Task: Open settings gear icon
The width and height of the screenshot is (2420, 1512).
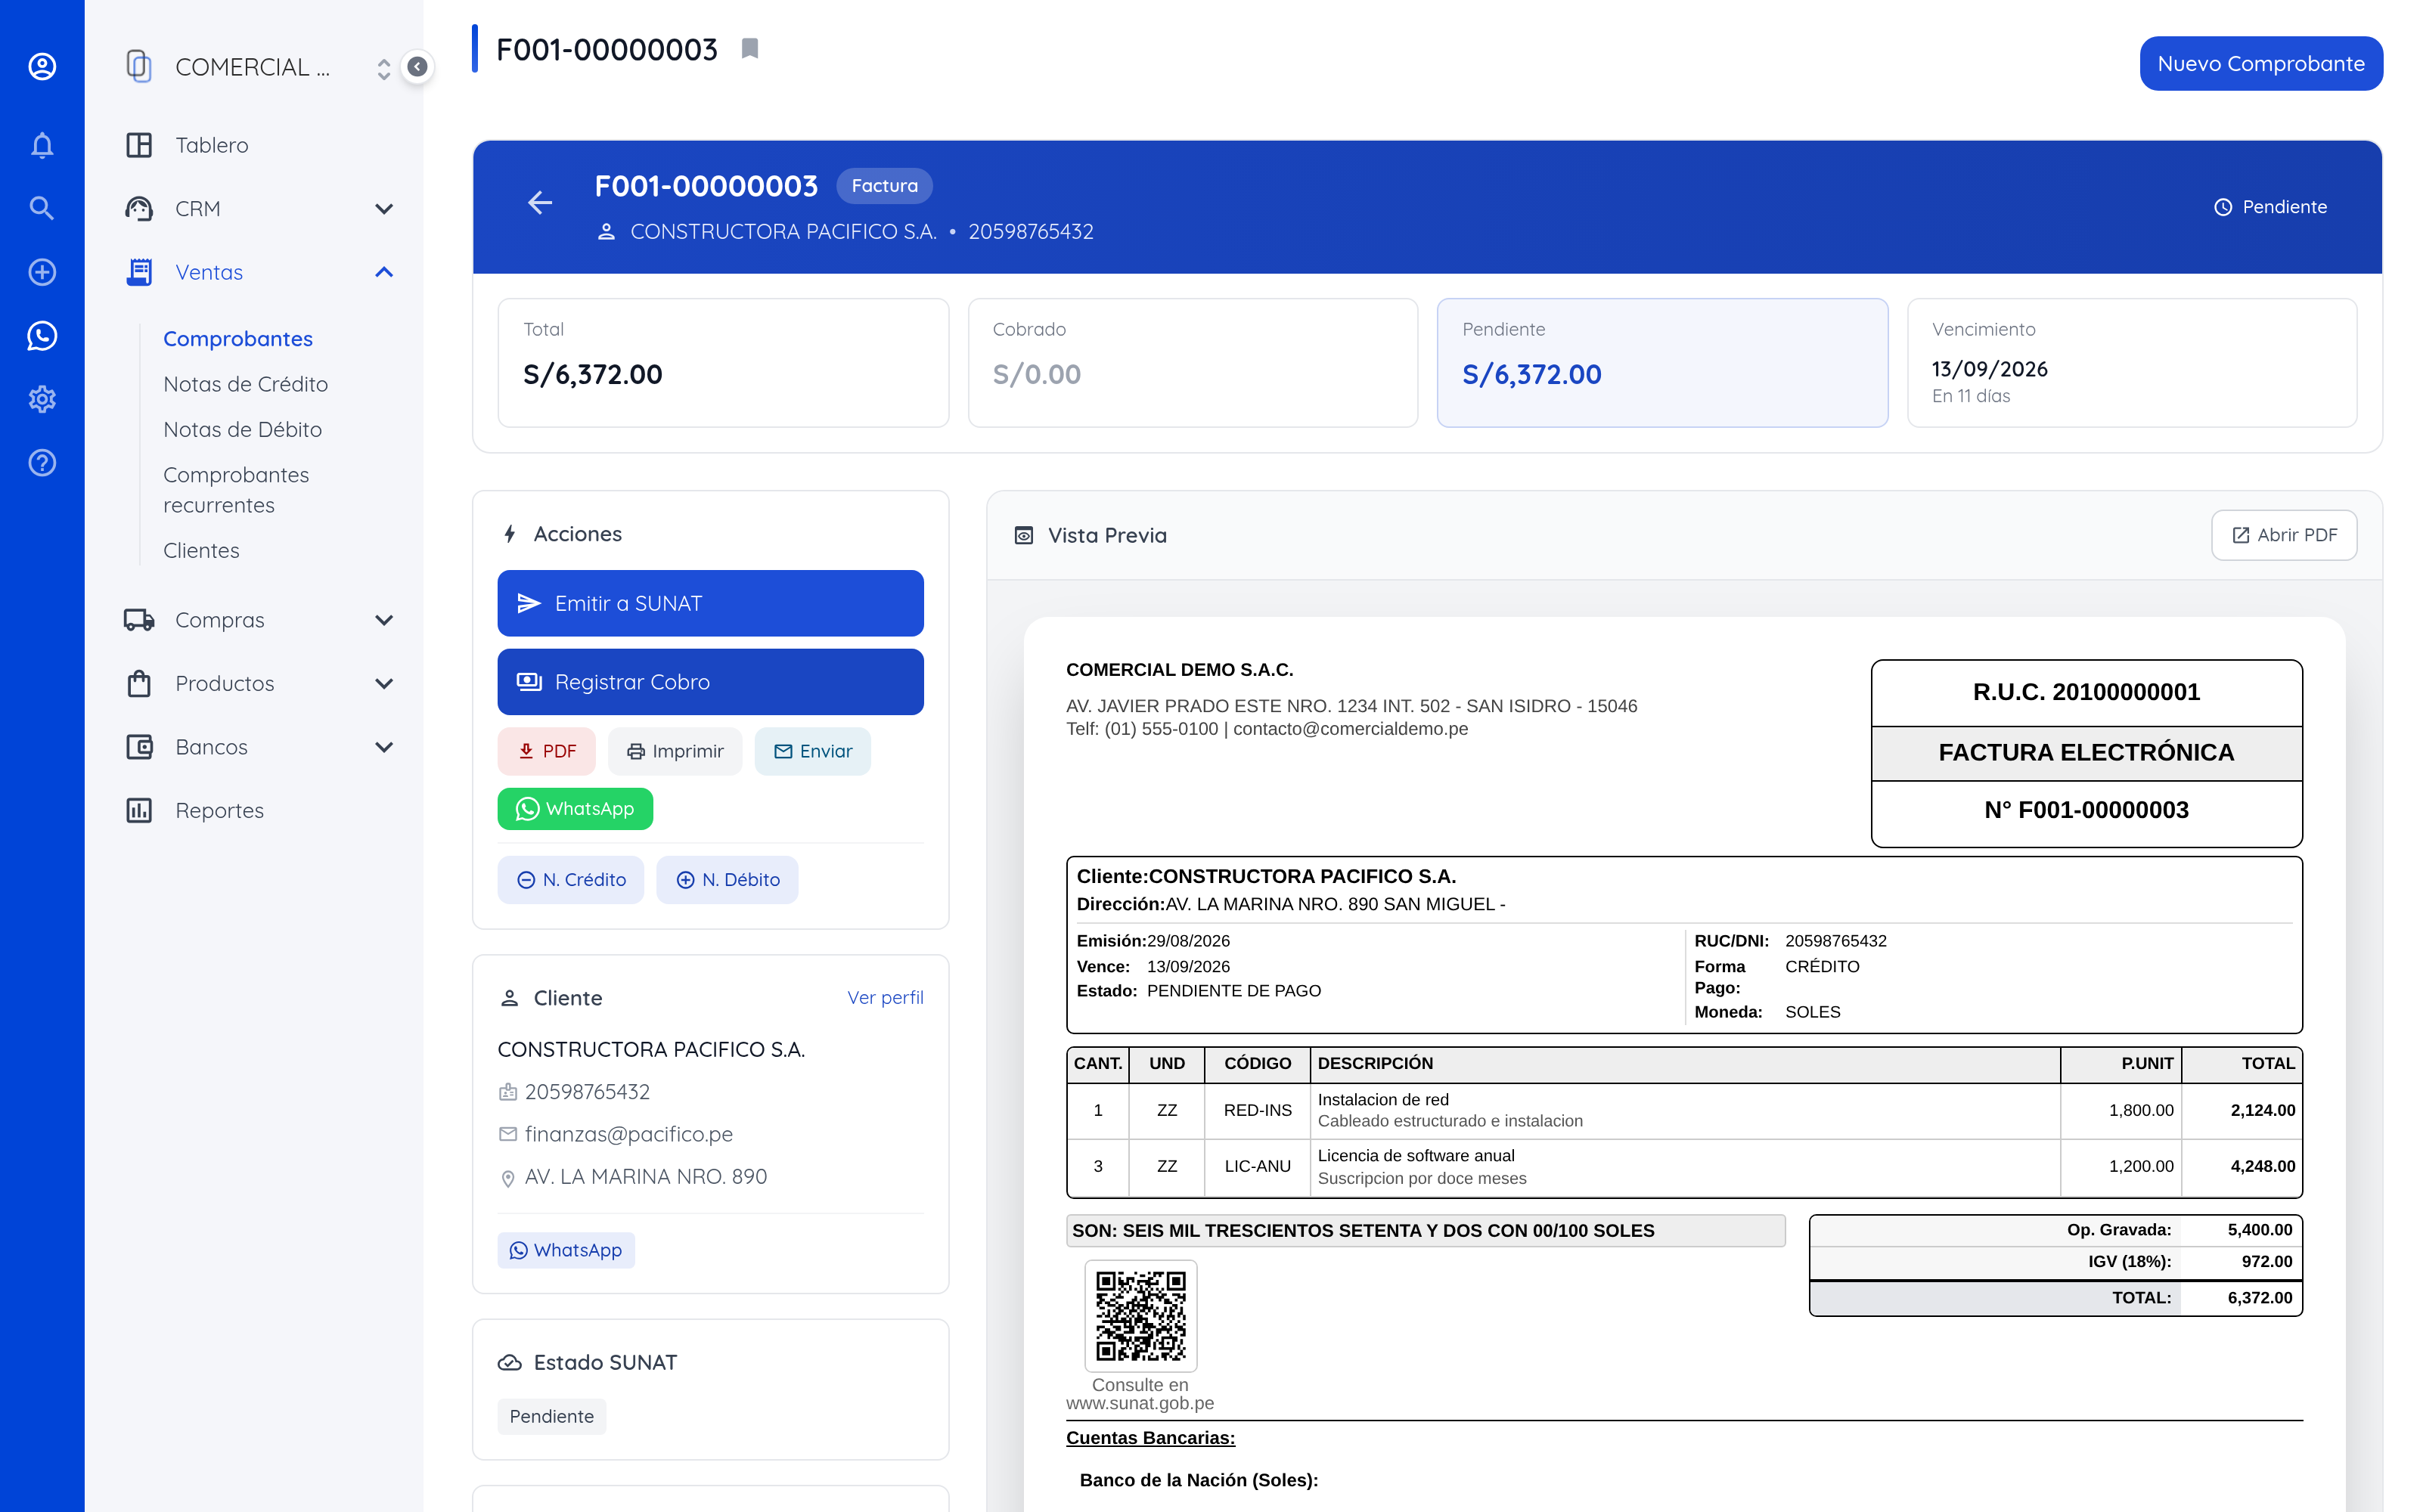Action: pos(42,399)
